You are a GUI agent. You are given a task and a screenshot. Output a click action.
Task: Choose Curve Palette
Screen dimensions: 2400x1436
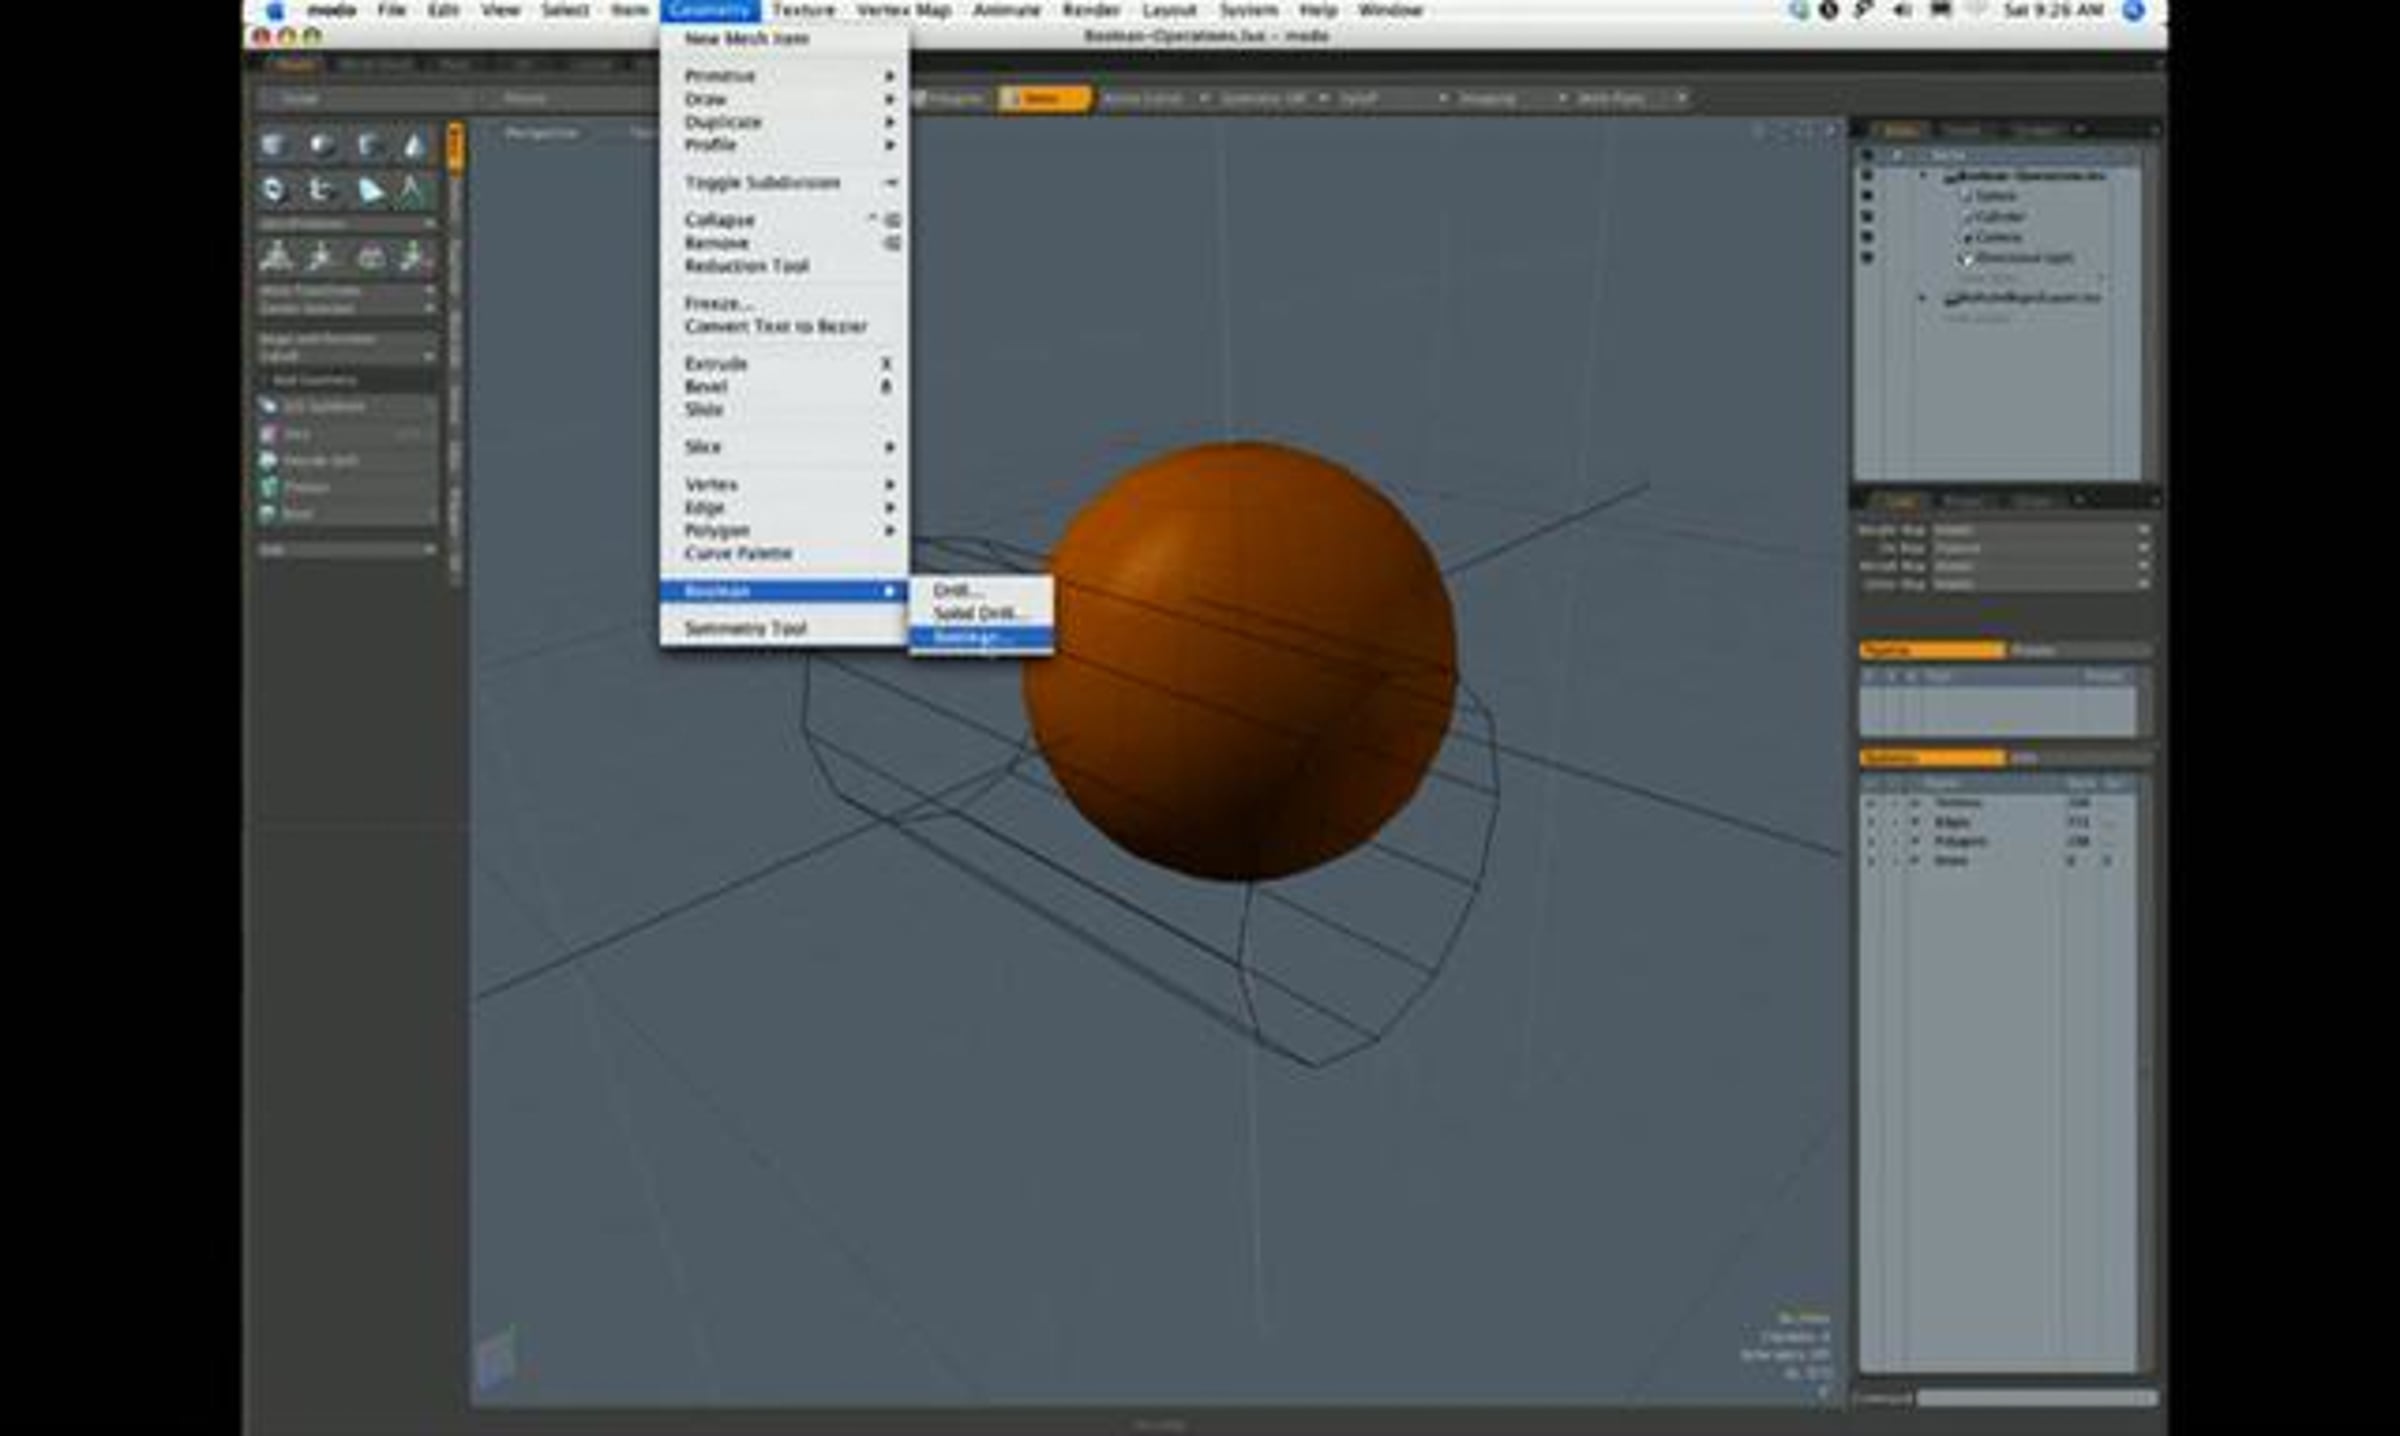[784, 553]
